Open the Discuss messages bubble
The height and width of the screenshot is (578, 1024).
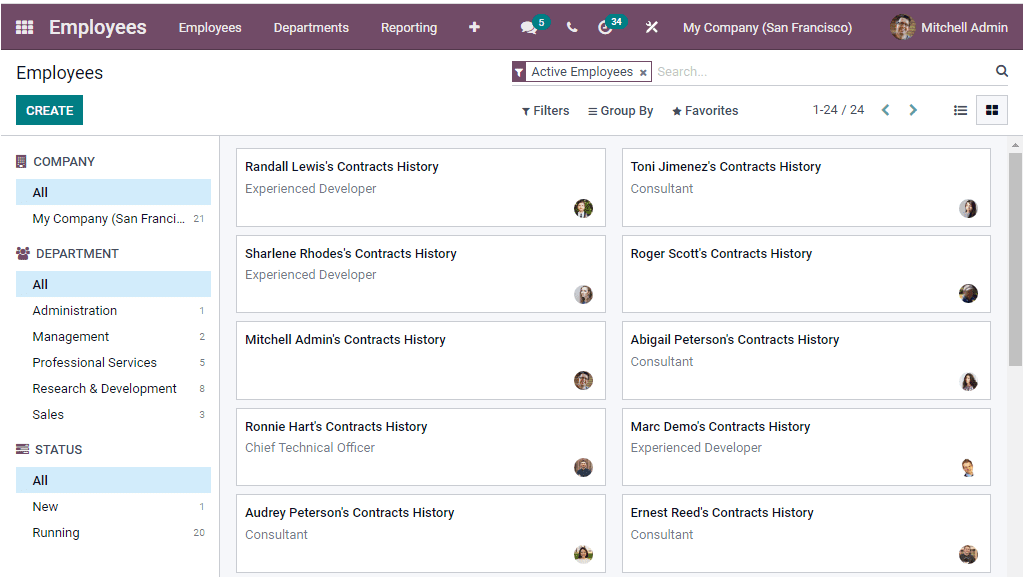(x=530, y=27)
